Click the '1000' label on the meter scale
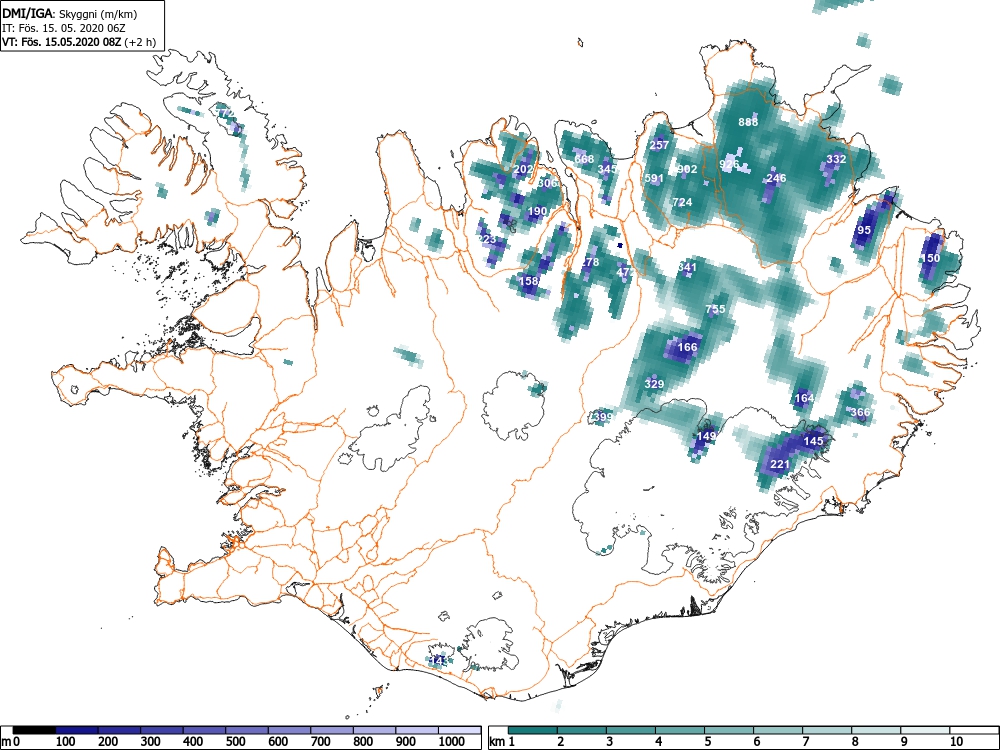Viewport: 1000px width, 750px height. [452, 742]
